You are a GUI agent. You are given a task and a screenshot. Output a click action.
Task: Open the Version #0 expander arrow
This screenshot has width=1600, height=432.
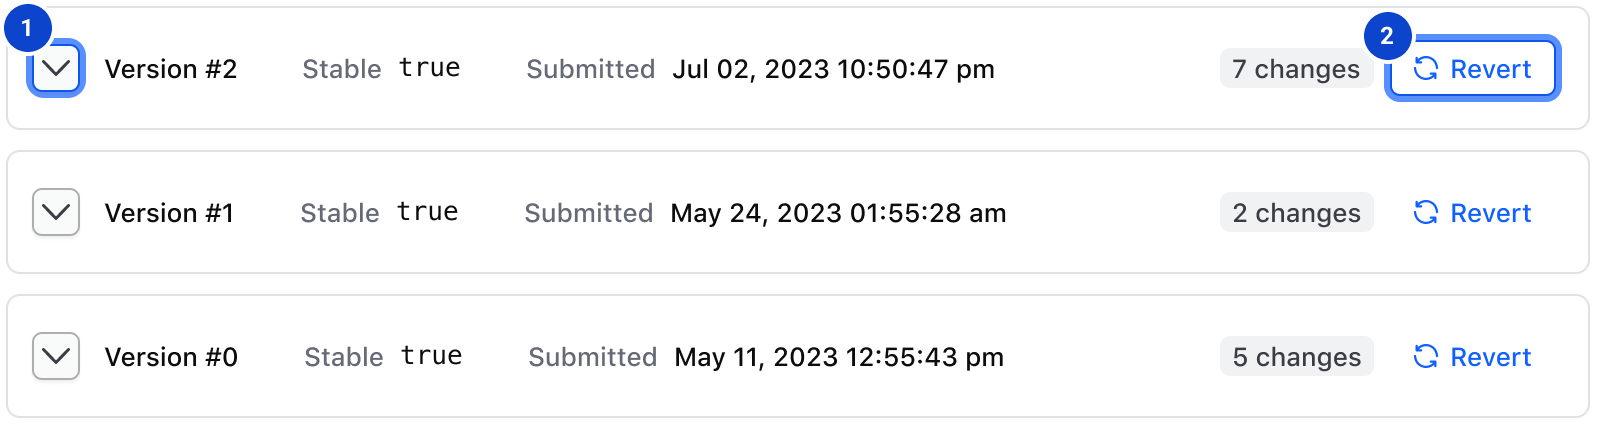56,357
